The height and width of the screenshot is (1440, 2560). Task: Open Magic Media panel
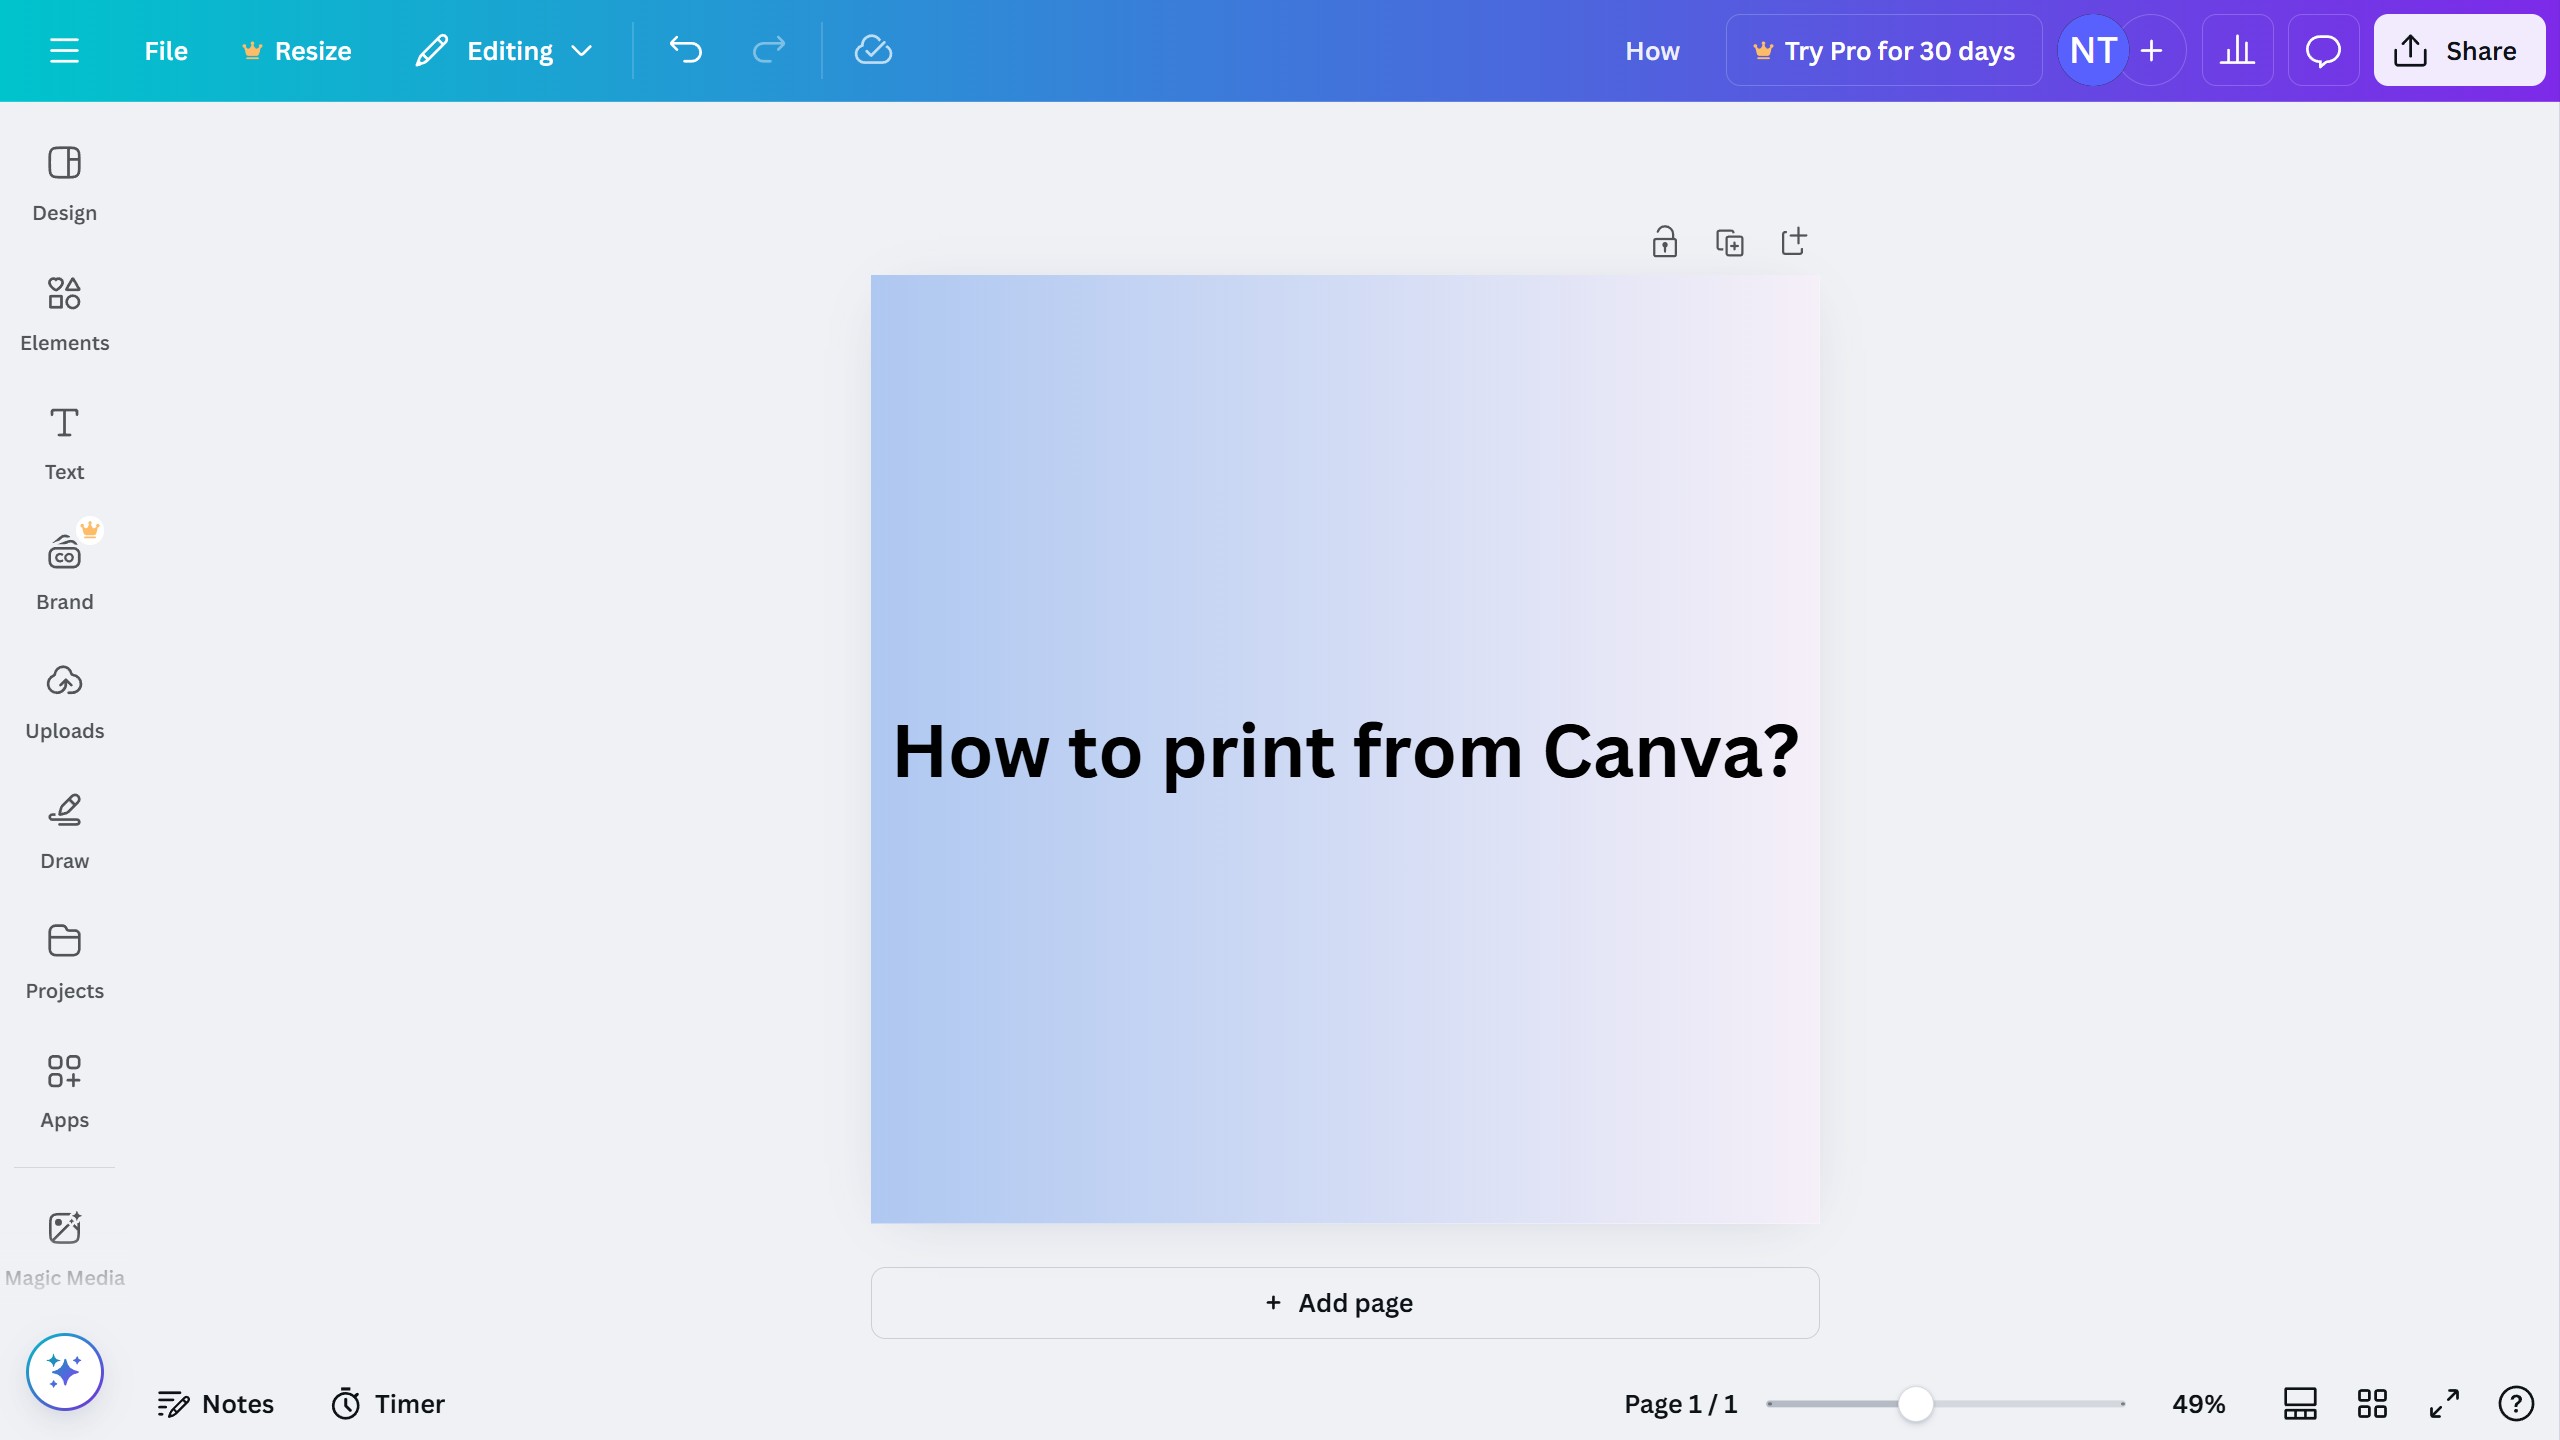coord(64,1246)
